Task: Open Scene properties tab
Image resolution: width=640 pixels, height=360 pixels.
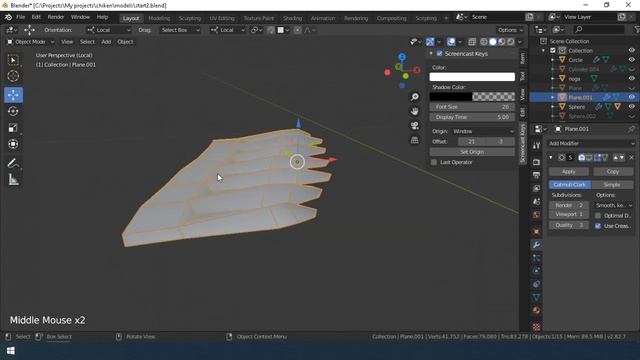Action: (536, 201)
